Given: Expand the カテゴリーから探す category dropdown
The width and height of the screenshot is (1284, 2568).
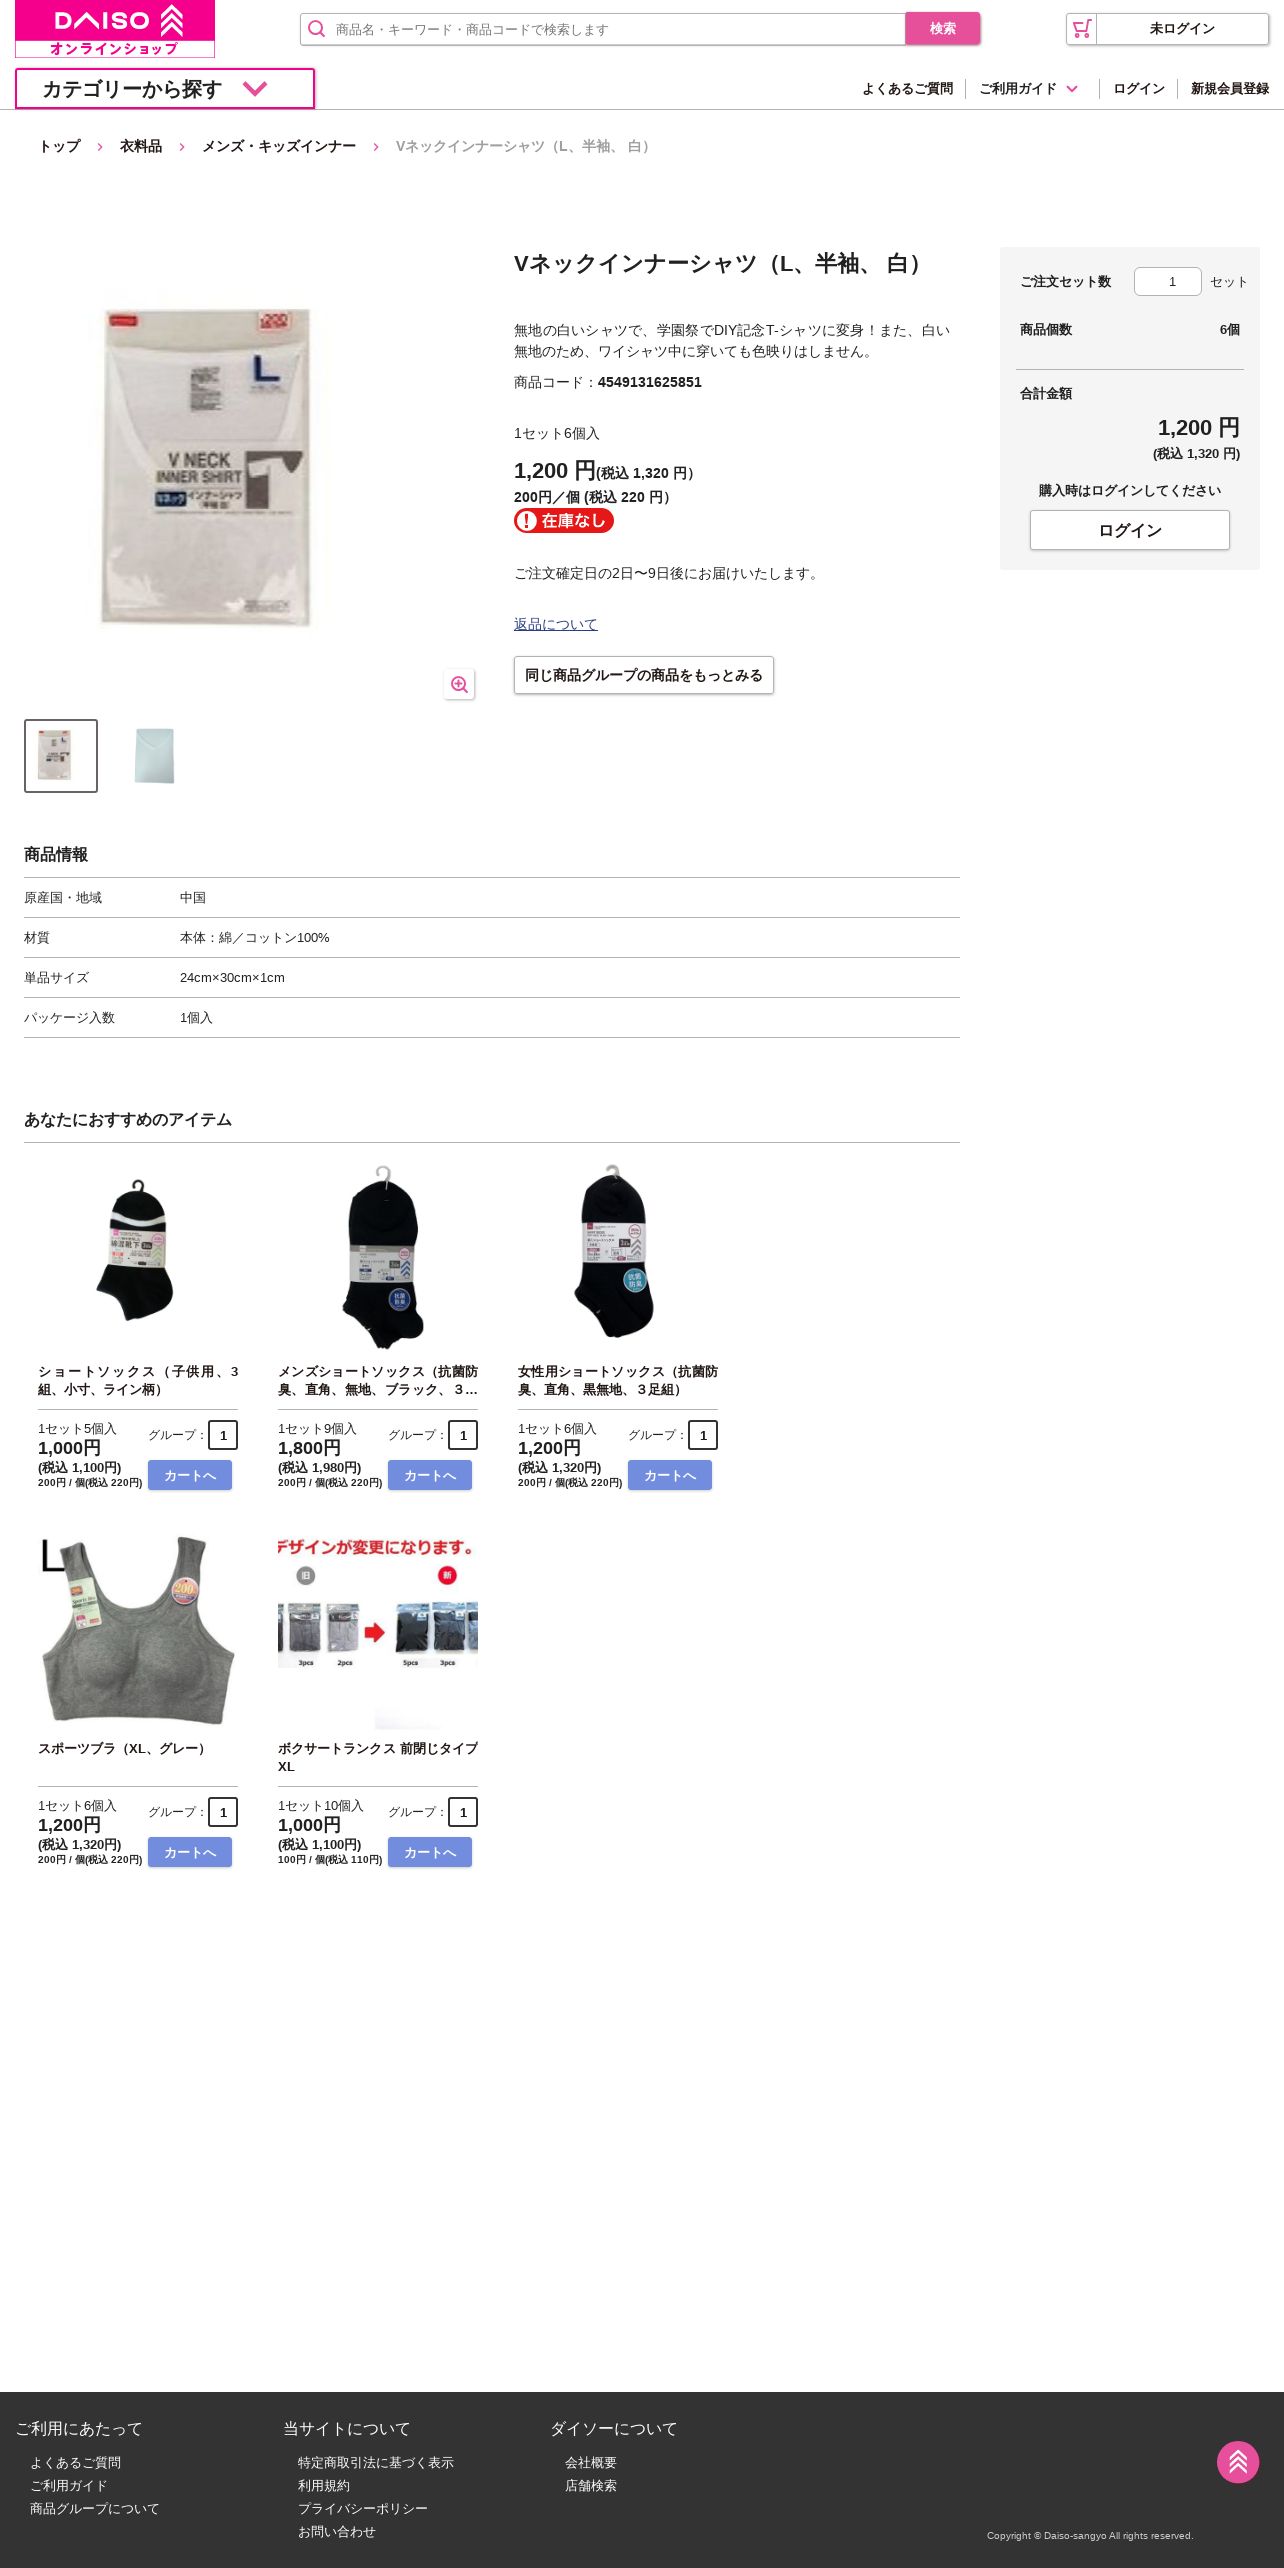Looking at the screenshot, I should [165, 89].
